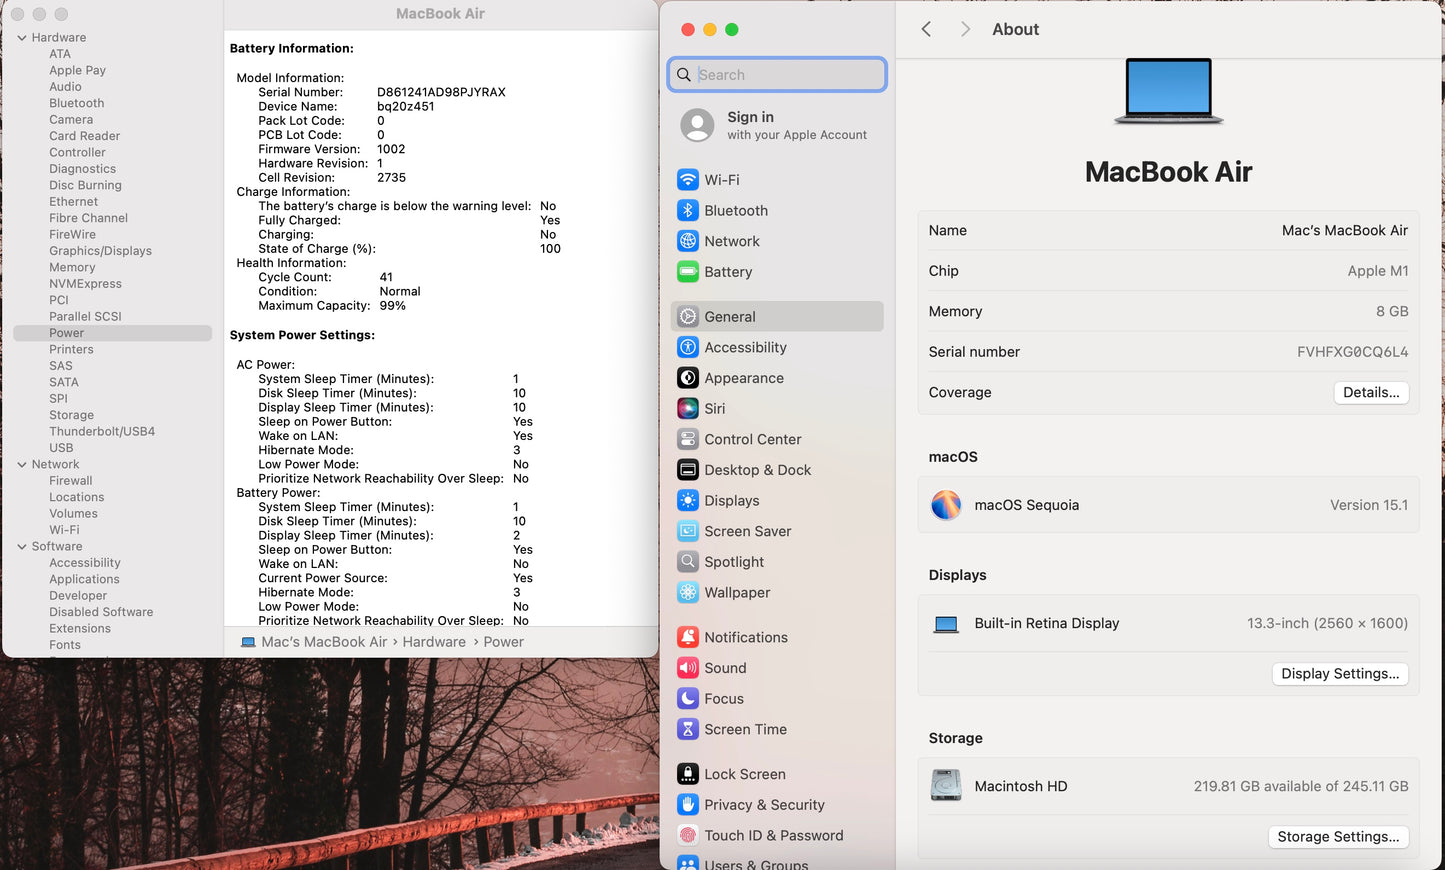Open the Screen Time hourglass icon
The image size is (1445, 870).
[x=687, y=730]
